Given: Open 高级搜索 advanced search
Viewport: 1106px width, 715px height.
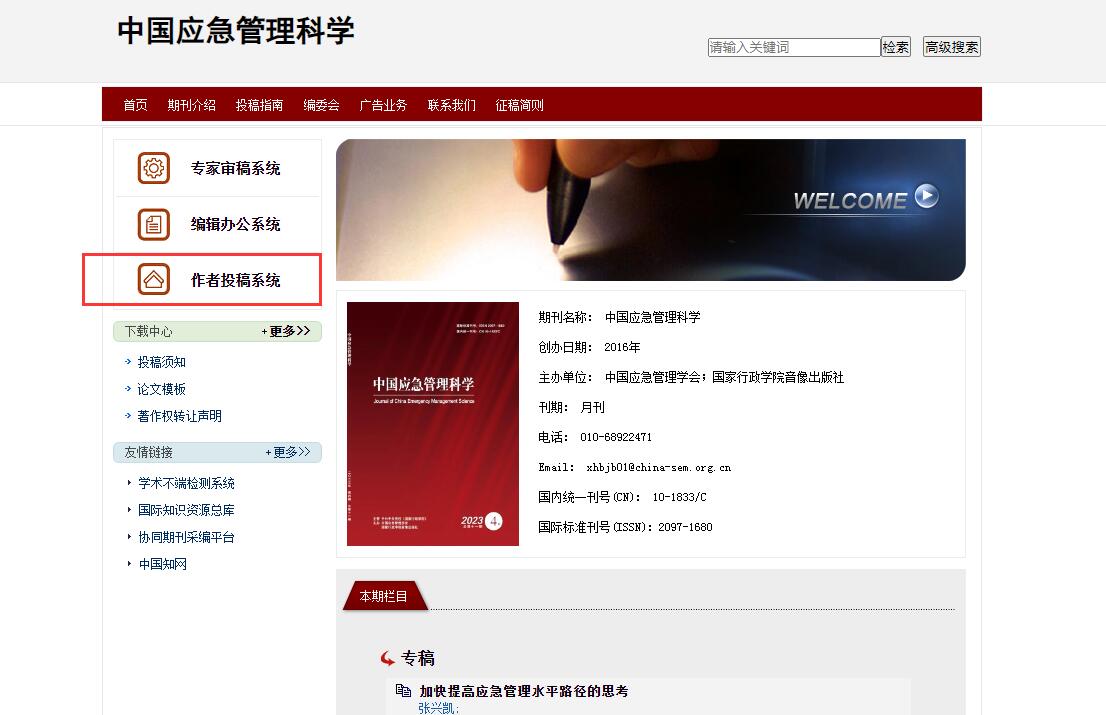Looking at the screenshot, I should (951, 47).
